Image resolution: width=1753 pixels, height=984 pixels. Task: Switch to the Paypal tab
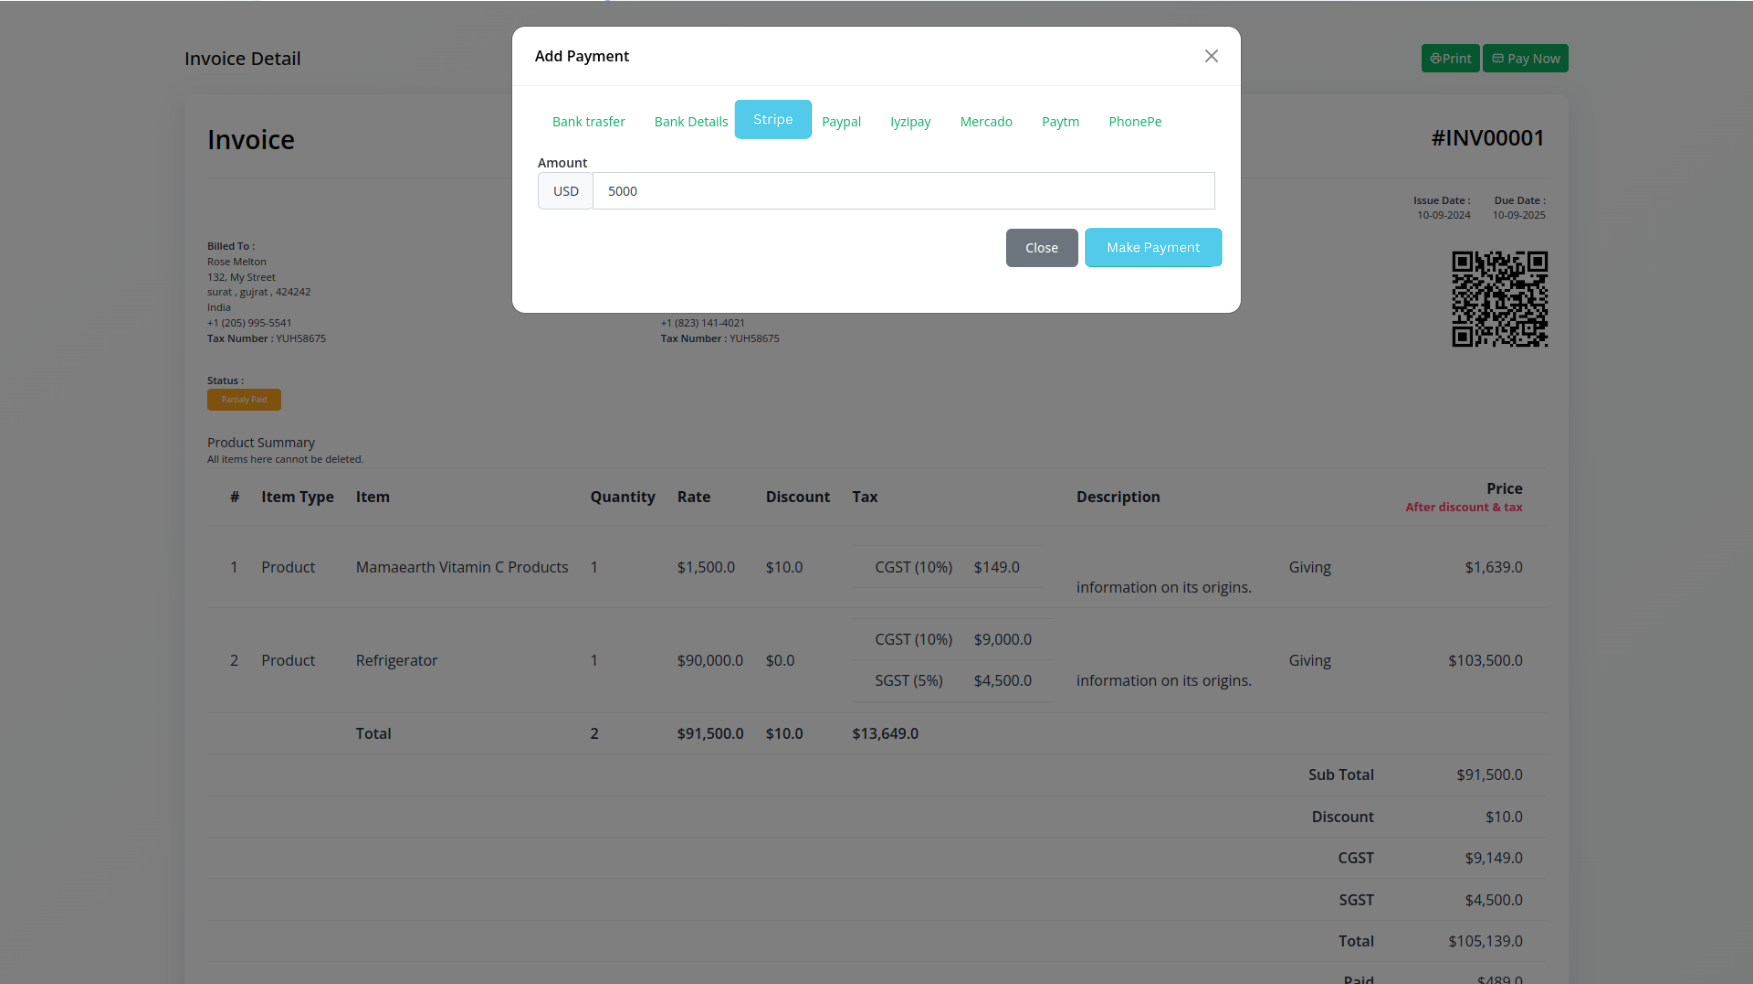pyautogui.click(x=841, y=121)
